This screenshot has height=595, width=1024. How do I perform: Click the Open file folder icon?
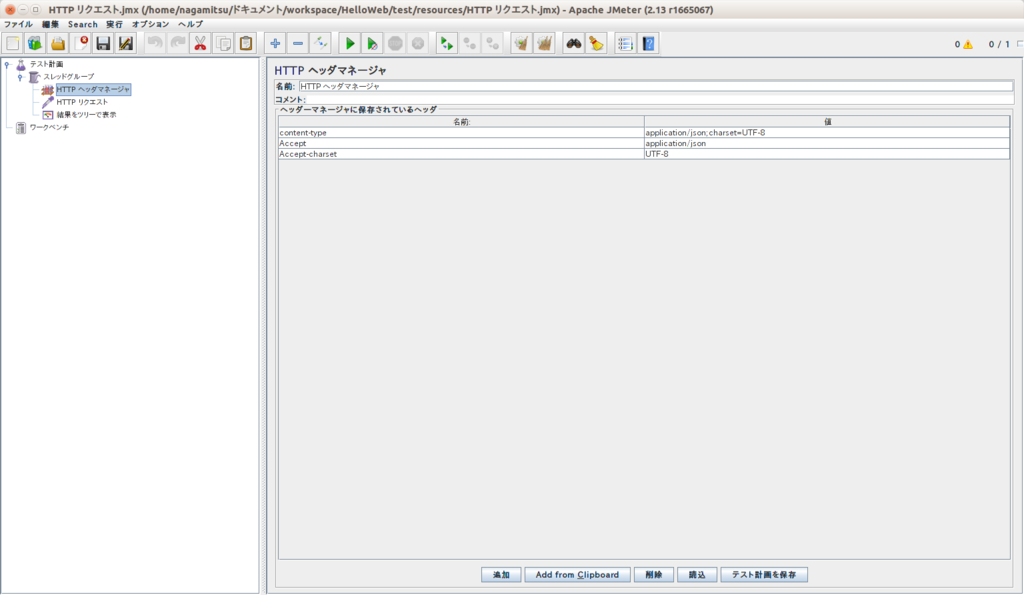58,44
